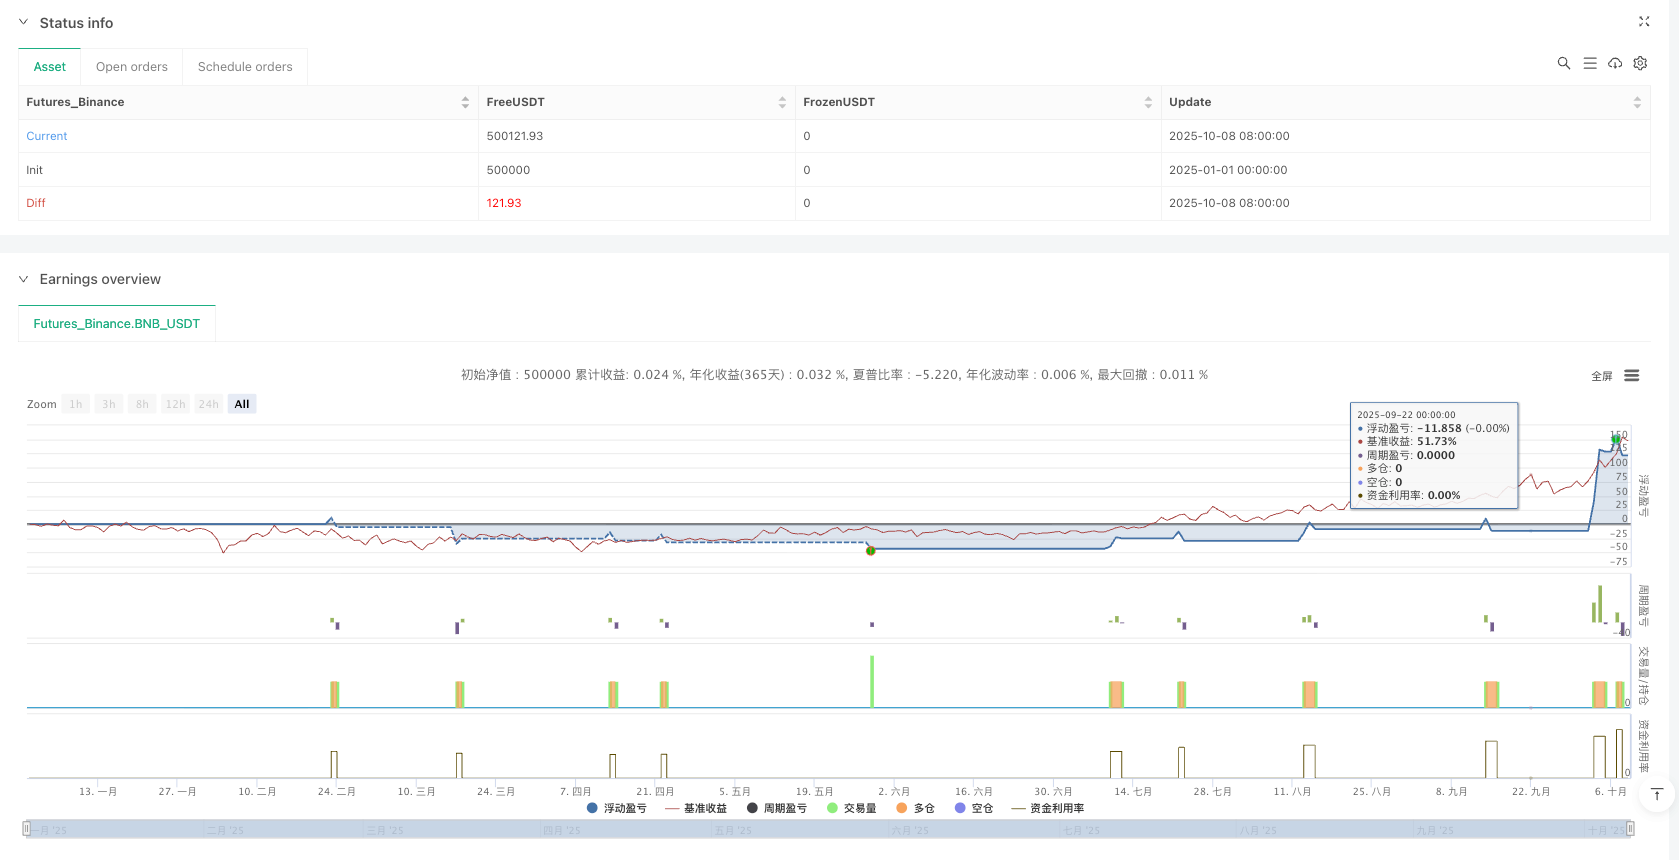Select the Futures_Binance.BNB_USDT chart tab
This screenshot has width=1679, height=860.
tap(117, 324)
